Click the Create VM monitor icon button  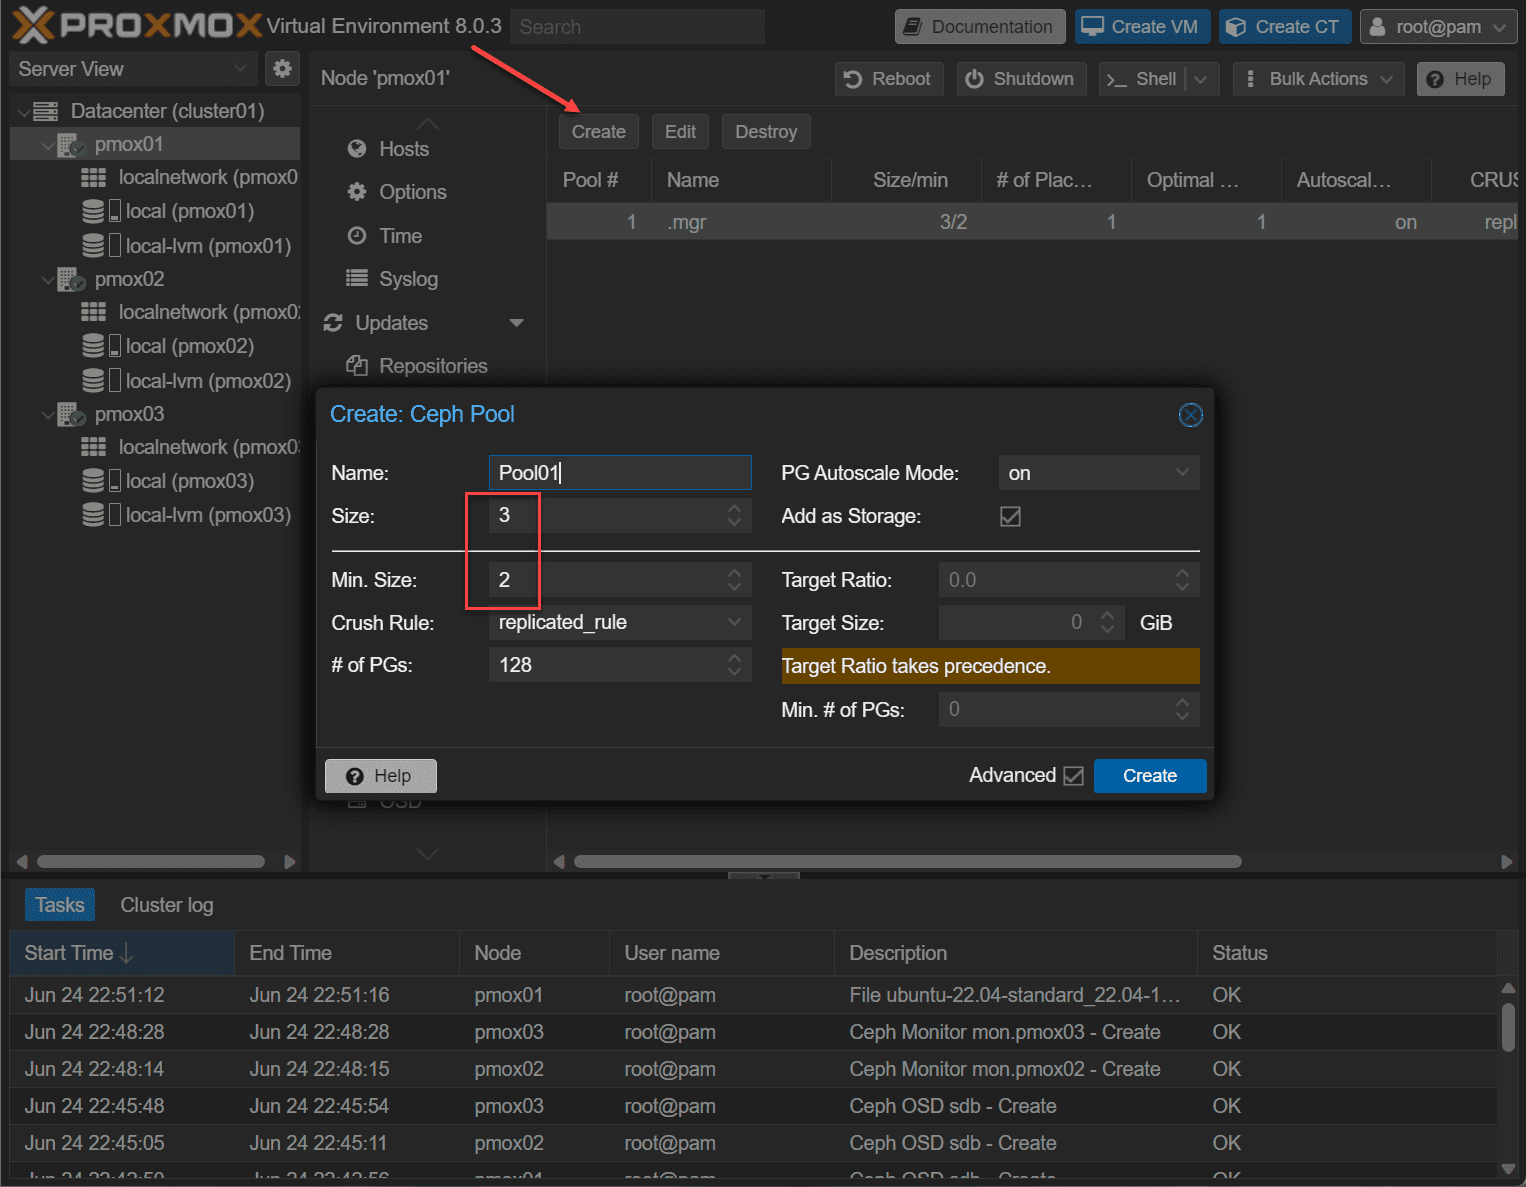[1142, 27]
